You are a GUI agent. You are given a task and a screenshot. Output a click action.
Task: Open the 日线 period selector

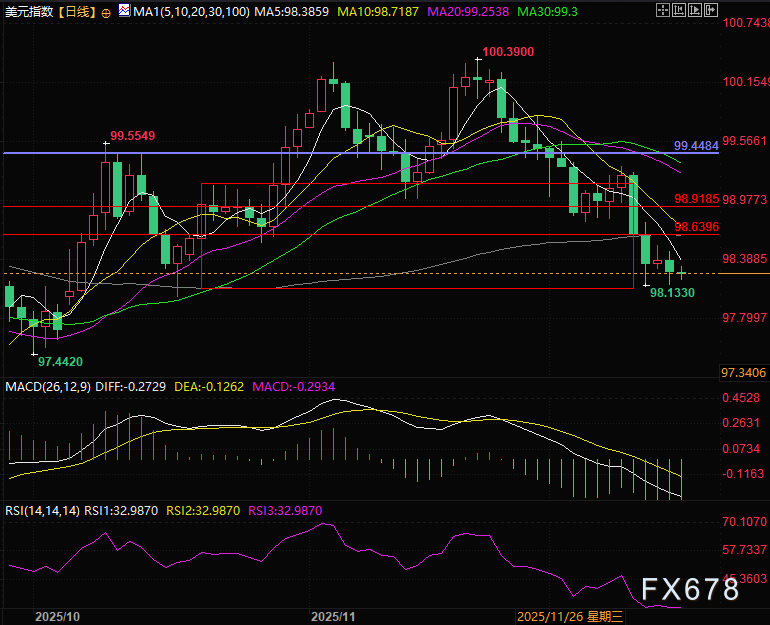[76, 12]
